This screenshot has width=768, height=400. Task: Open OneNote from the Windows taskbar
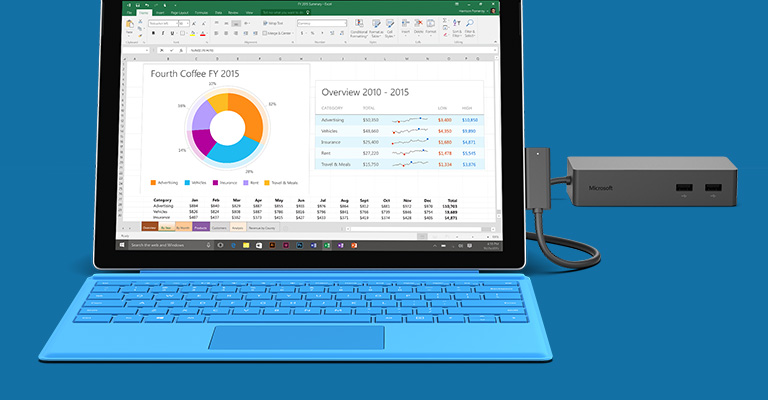[340, 245]
